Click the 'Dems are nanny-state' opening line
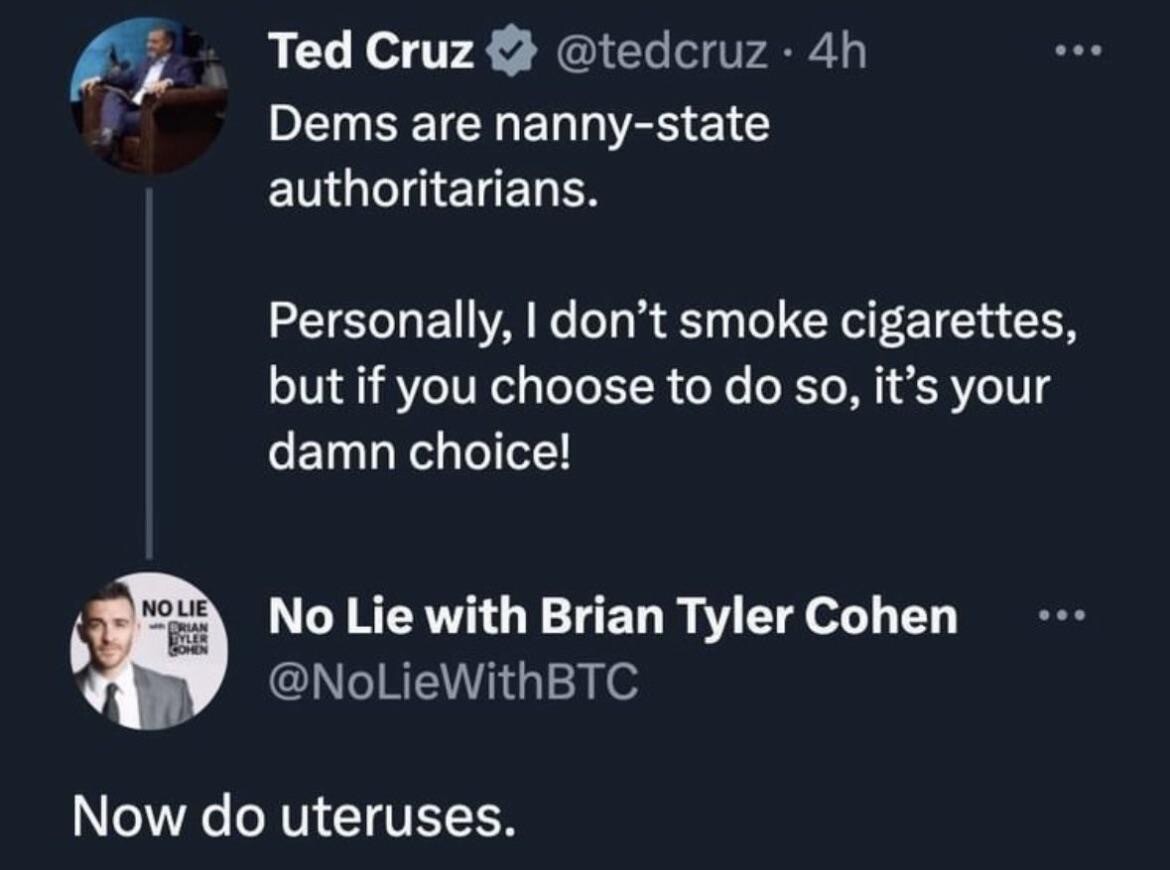Image resolution: width=1170 pixels, height=870 pixels. click(x=518, y=124)
